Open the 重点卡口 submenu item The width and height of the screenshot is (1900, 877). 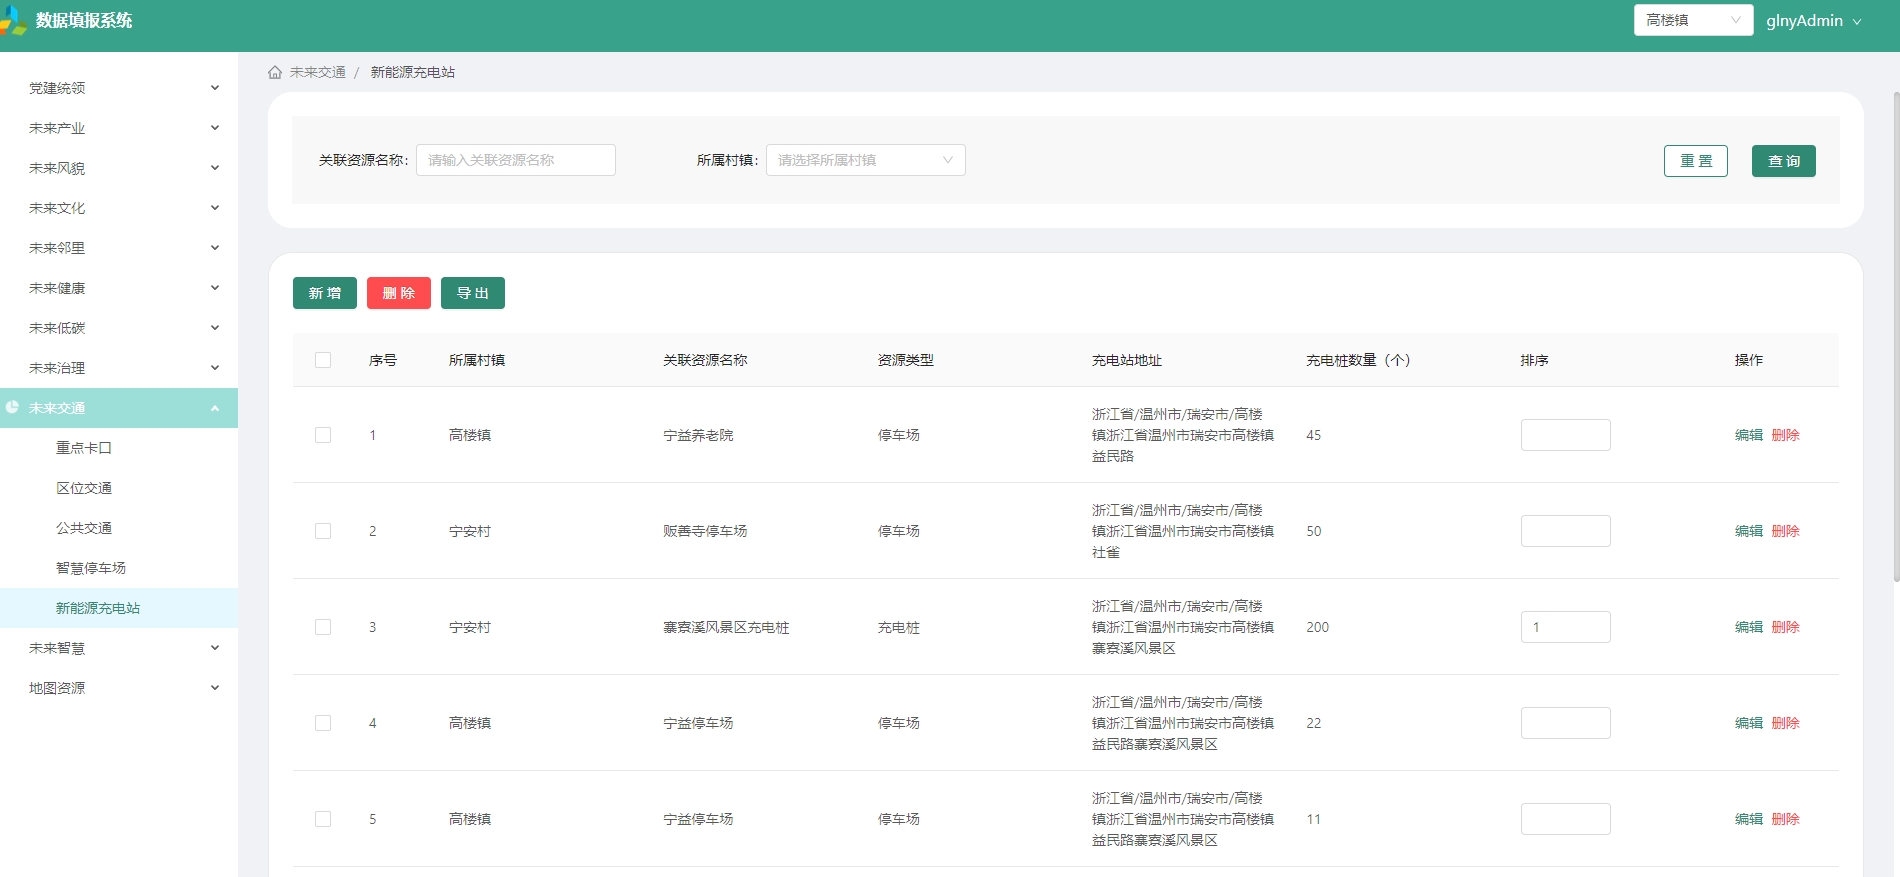point(119,448)
